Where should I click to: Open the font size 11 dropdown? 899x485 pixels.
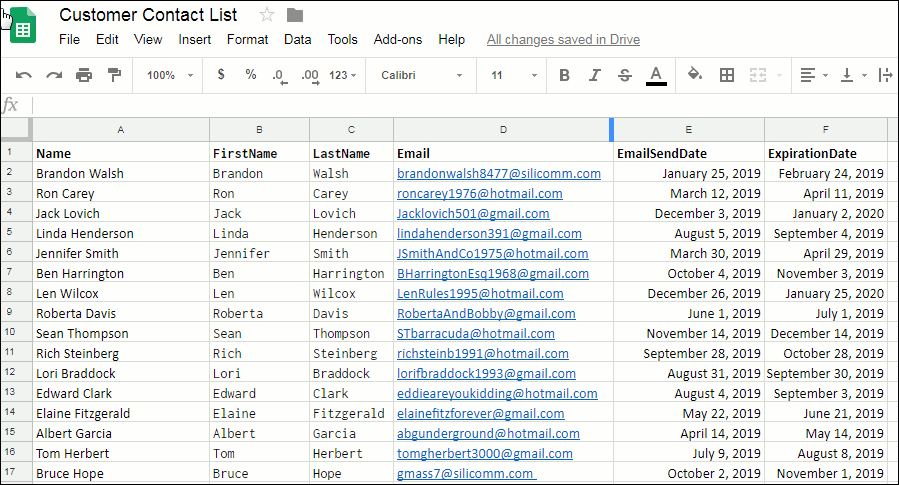point(514,75)
